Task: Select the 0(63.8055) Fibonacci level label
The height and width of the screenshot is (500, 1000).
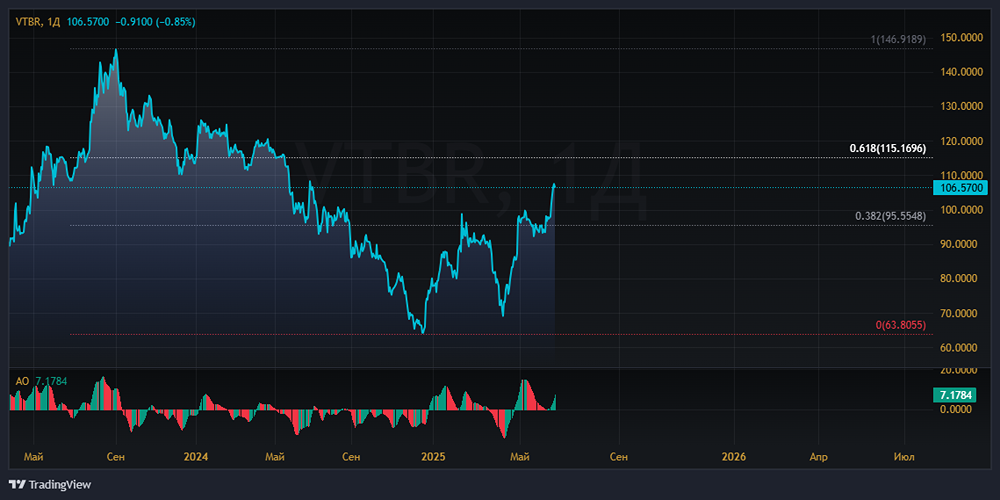Action: pyautogui.click(x=901, y=325)
